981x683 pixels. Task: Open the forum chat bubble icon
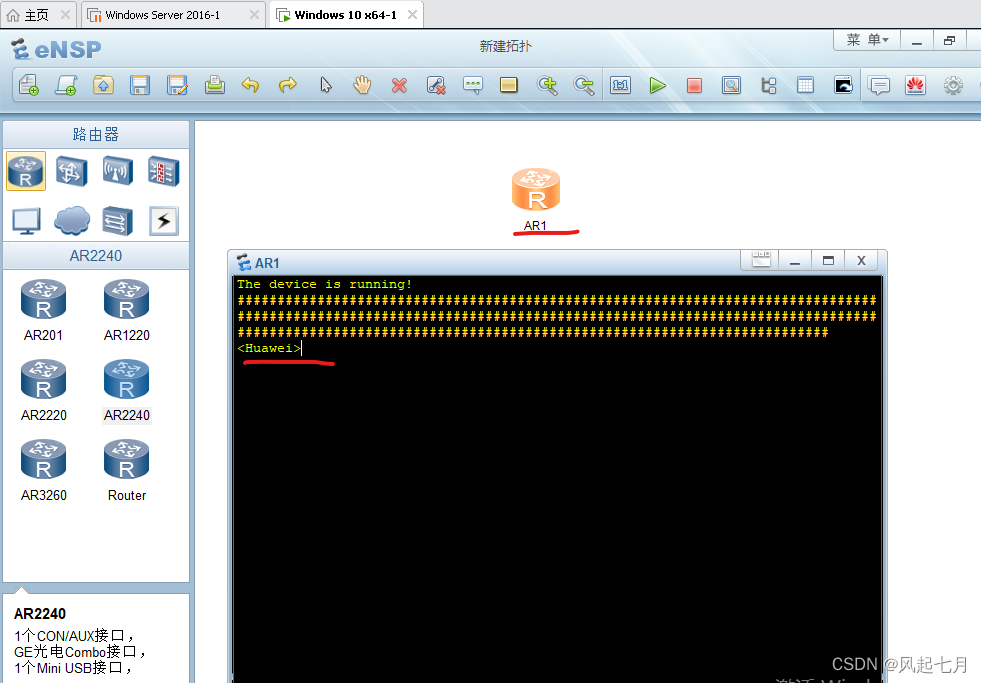click(880, 85)
